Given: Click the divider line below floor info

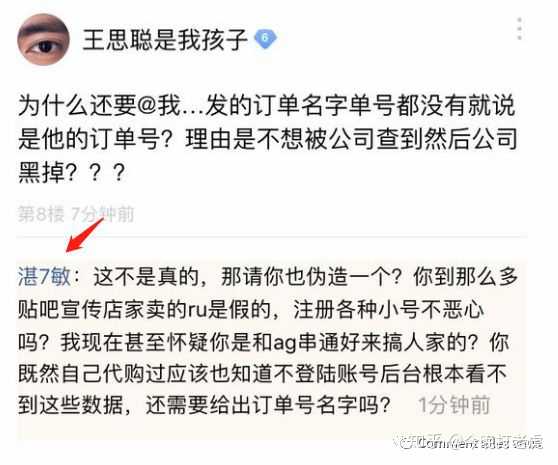Looking at the screenshot, I should tap(272, 237).
